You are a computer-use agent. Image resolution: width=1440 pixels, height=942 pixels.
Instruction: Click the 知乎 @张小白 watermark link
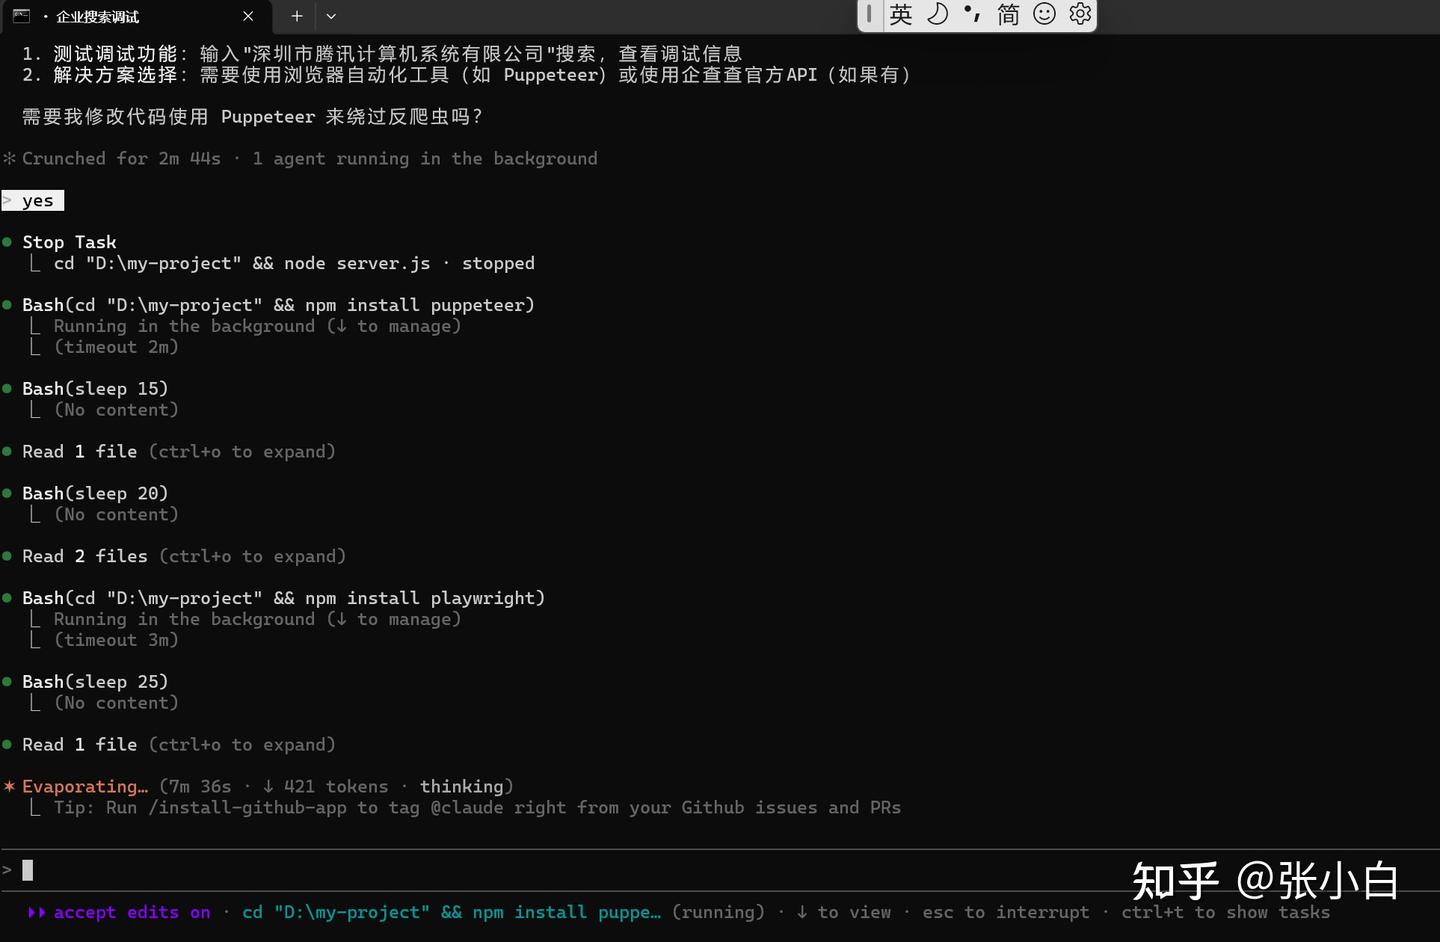point(1267,882)
